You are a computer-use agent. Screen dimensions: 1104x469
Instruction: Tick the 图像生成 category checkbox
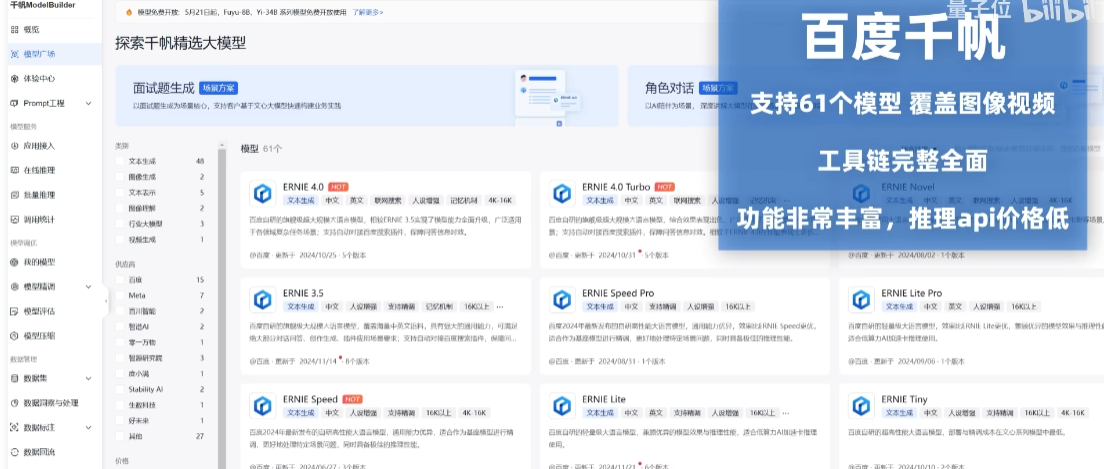pyautogui.click(x=121, y=177)
